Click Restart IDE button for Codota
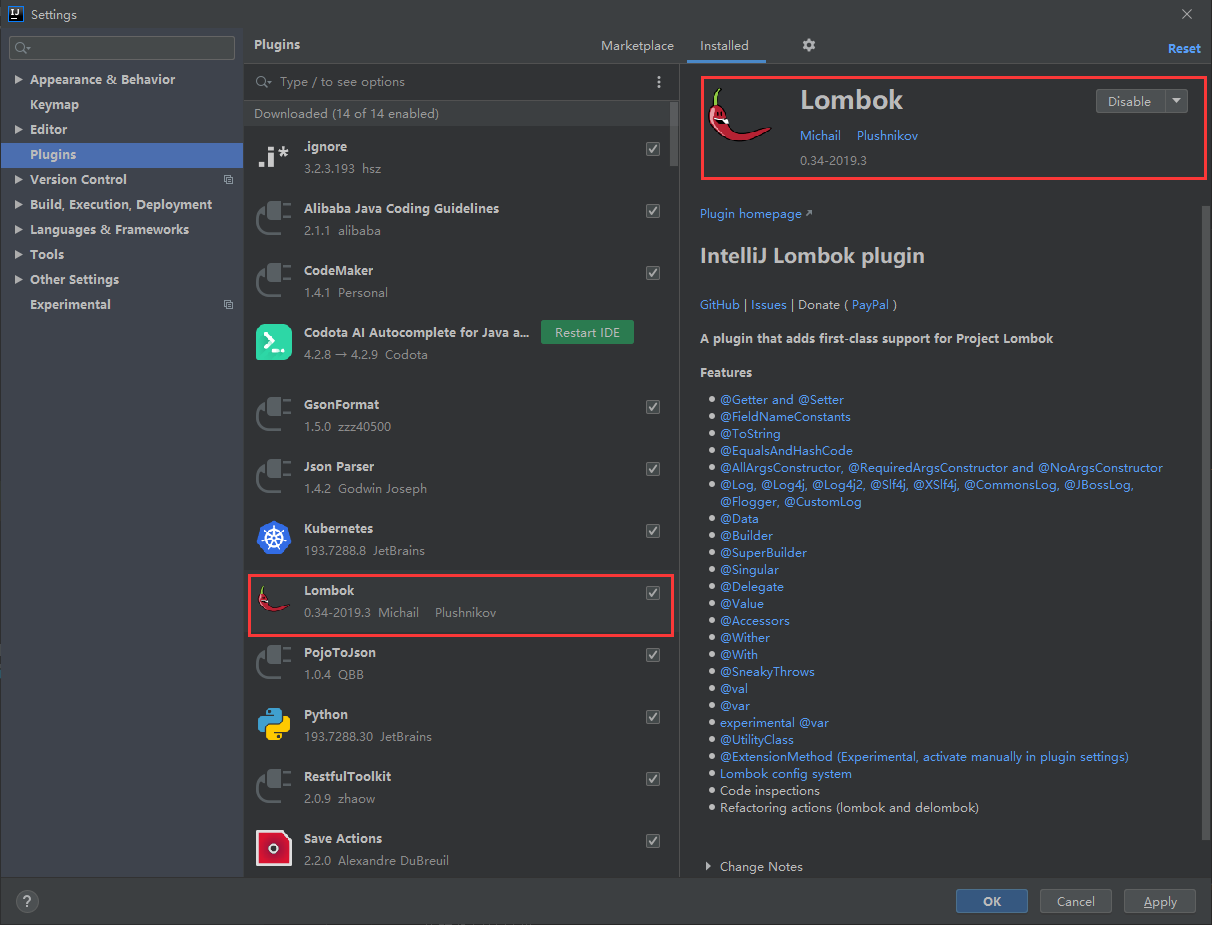The width and height of the screenshot is (1212, 925). pos(587,333)
